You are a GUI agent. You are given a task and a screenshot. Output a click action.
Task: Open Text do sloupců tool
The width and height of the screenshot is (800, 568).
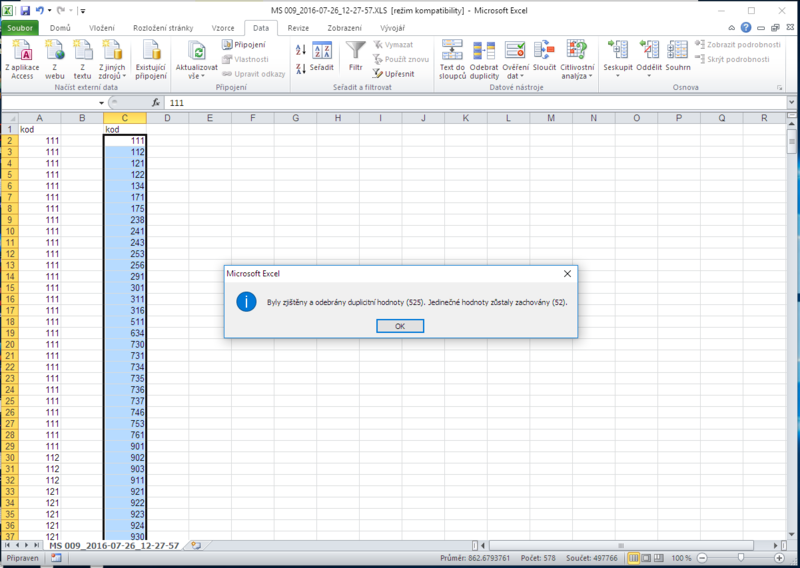pyautogui.click(x=452, y=60)
